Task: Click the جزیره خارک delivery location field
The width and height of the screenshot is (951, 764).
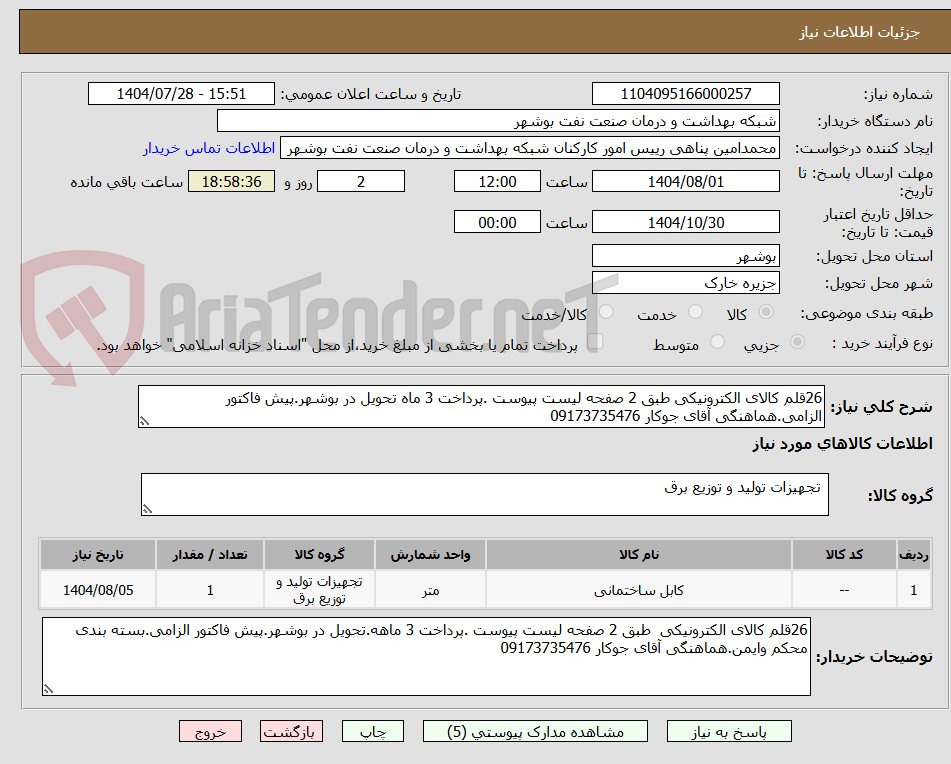Action: (x=685, y=282)
